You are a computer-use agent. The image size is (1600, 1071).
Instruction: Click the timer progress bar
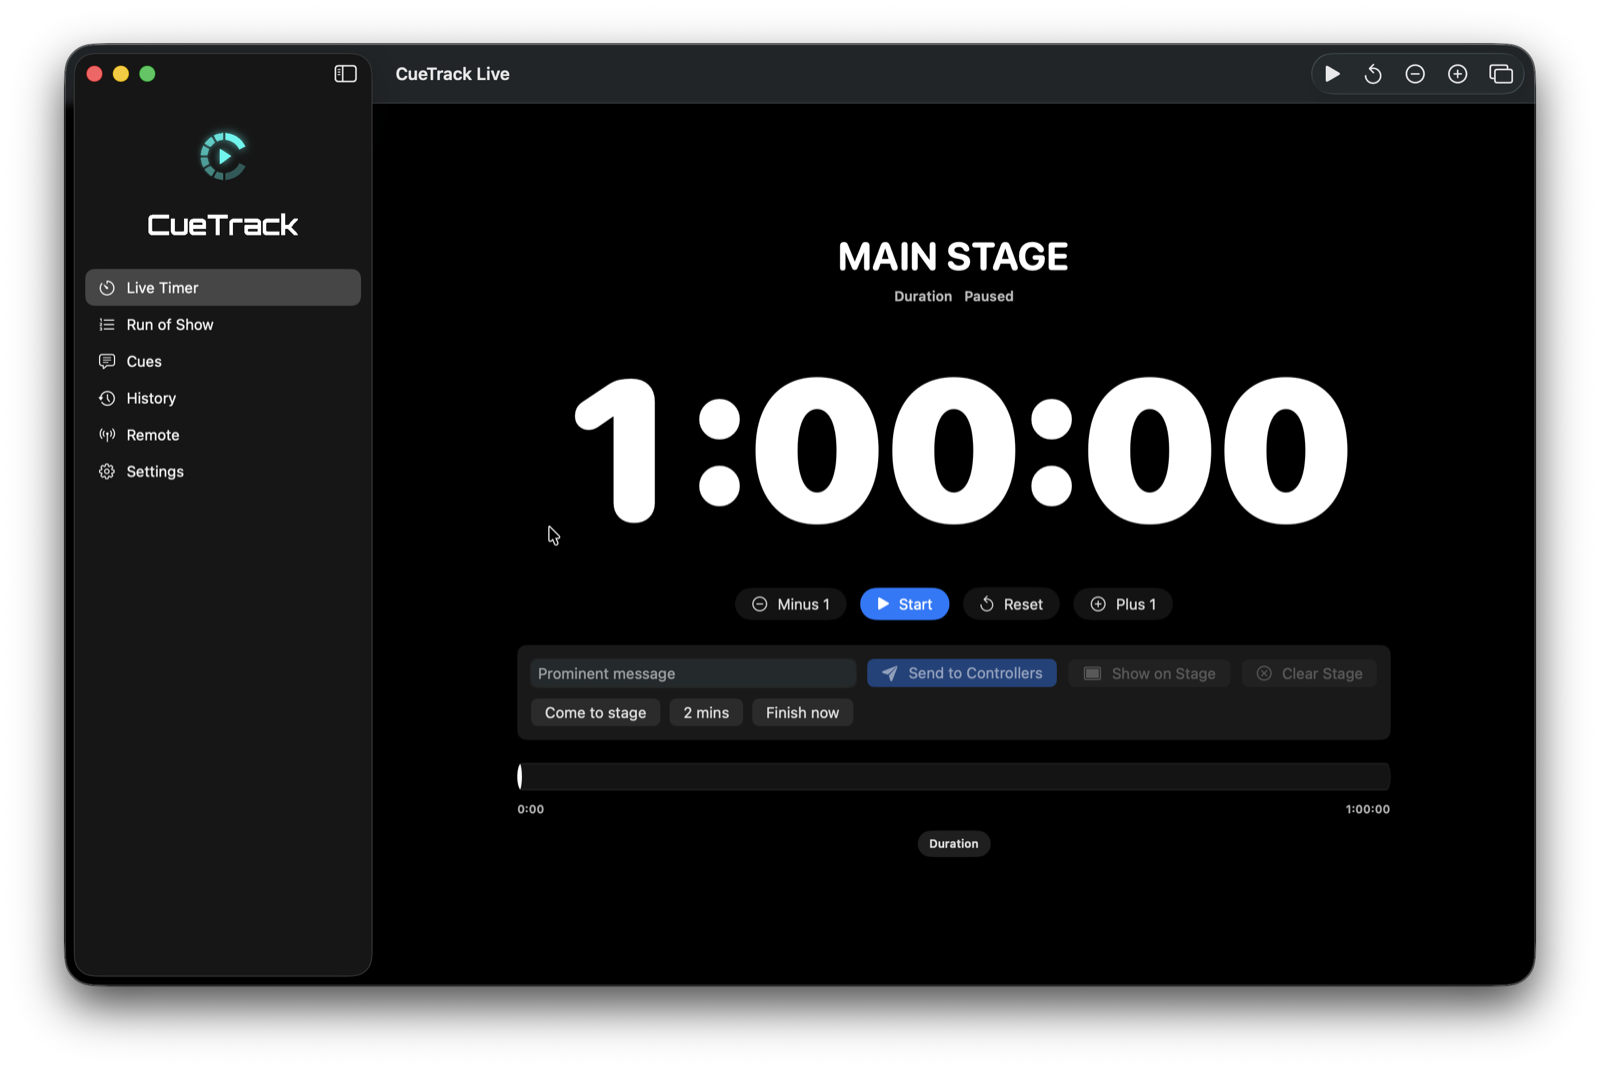[954, 777]
